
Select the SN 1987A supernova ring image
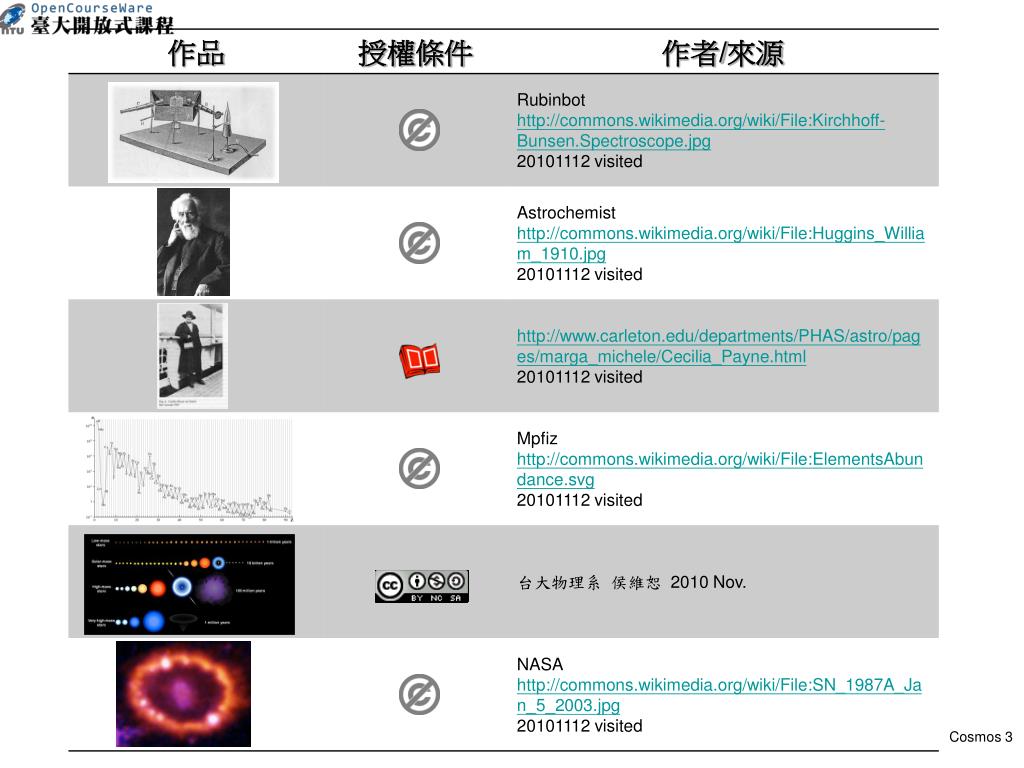tap(184, 694)
